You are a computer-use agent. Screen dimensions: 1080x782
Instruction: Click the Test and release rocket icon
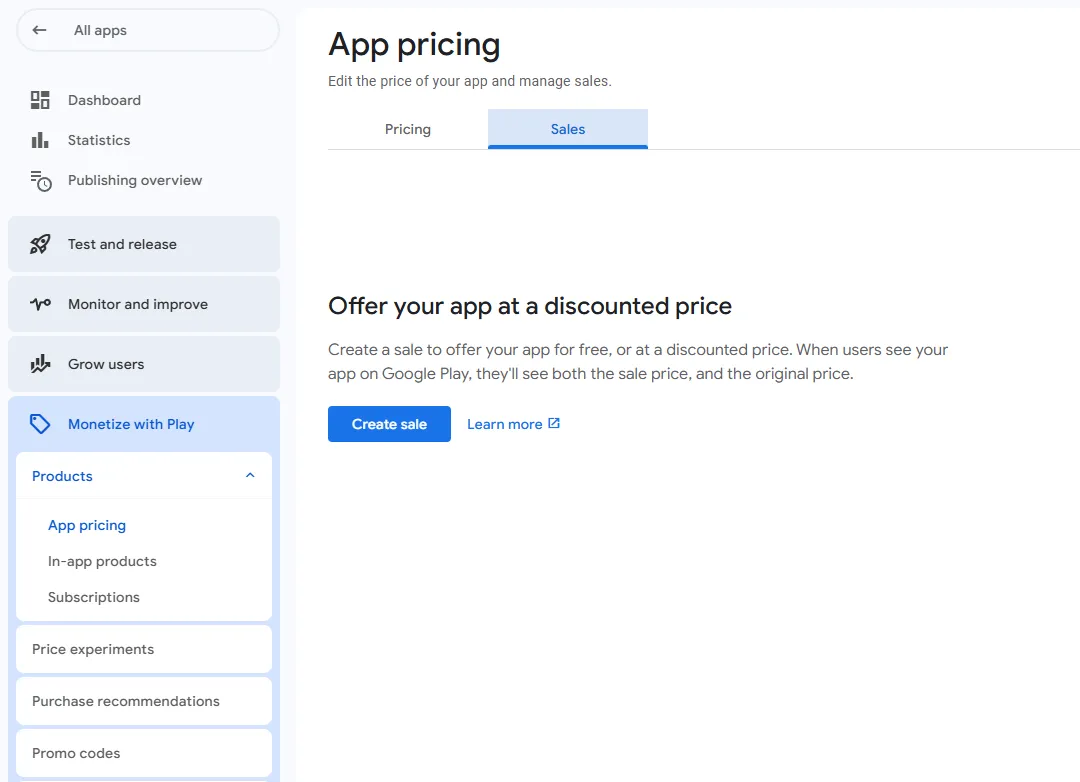tap(40, 244)
